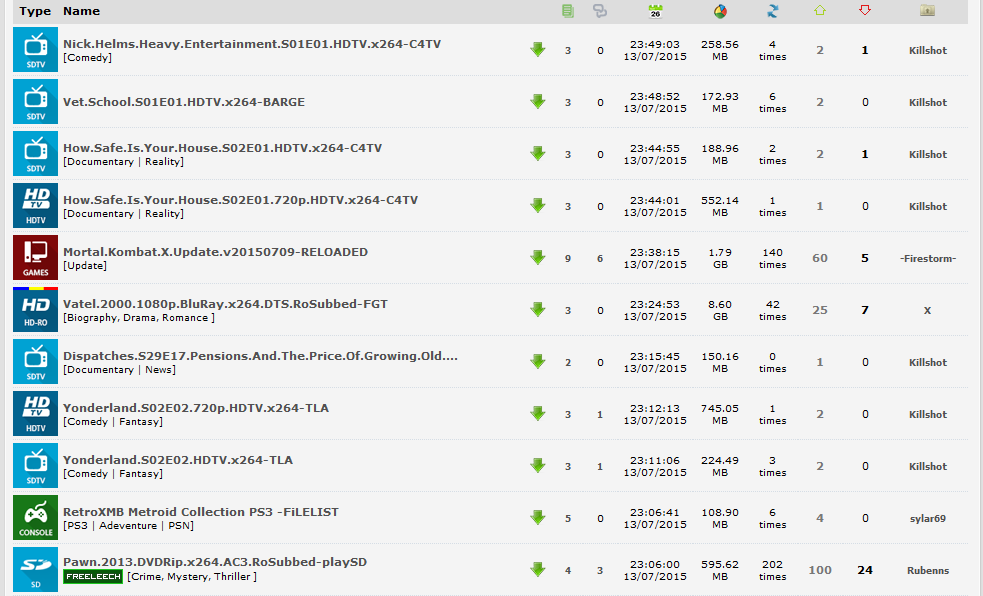Click SDTV category icon for Vet.School row
This screenshot has width=983, height=596.
(x=36, y=102)
